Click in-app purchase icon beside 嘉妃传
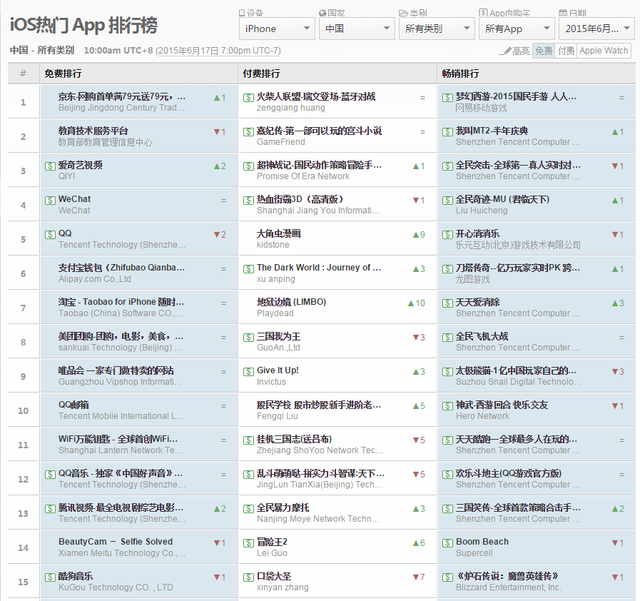 pos(248,132)
